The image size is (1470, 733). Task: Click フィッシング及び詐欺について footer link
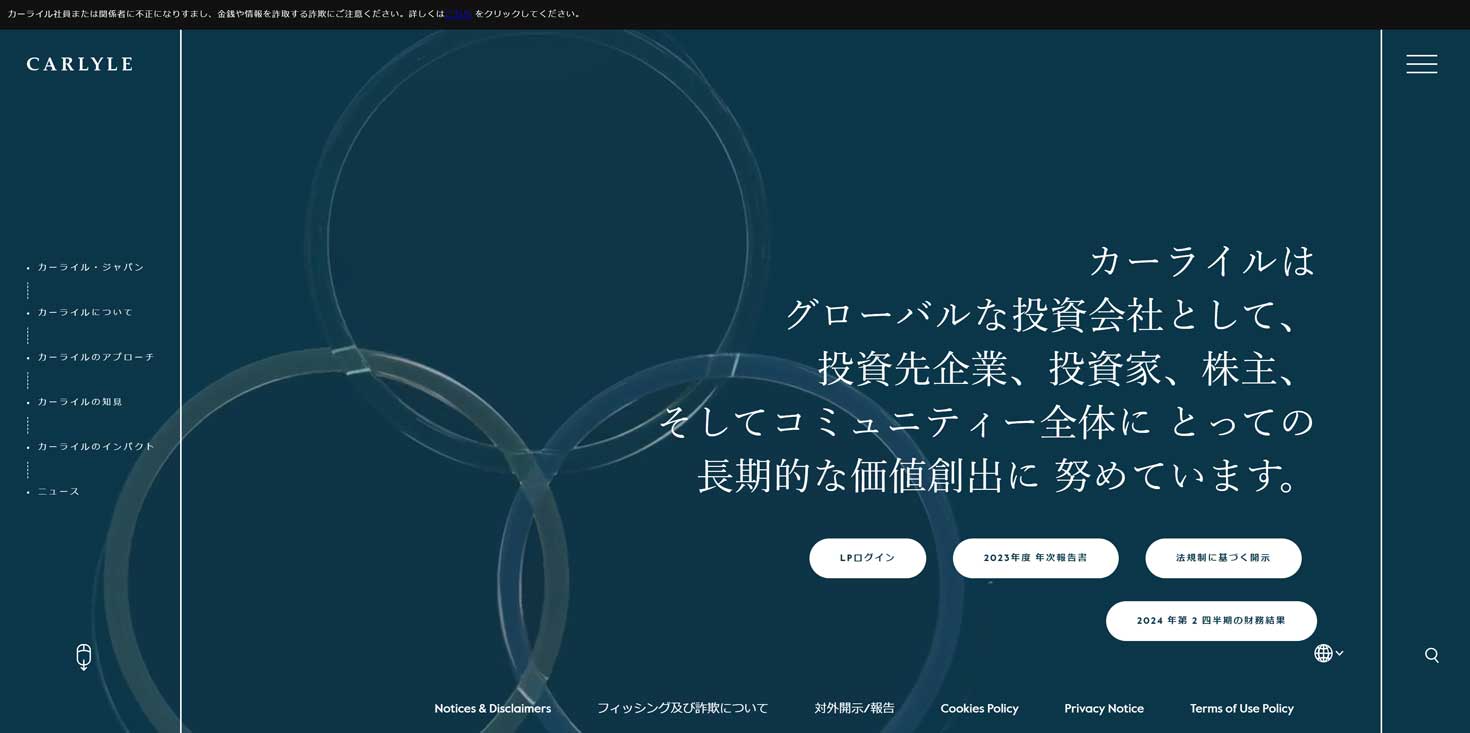pyautogui.click(x=682, y=708)
